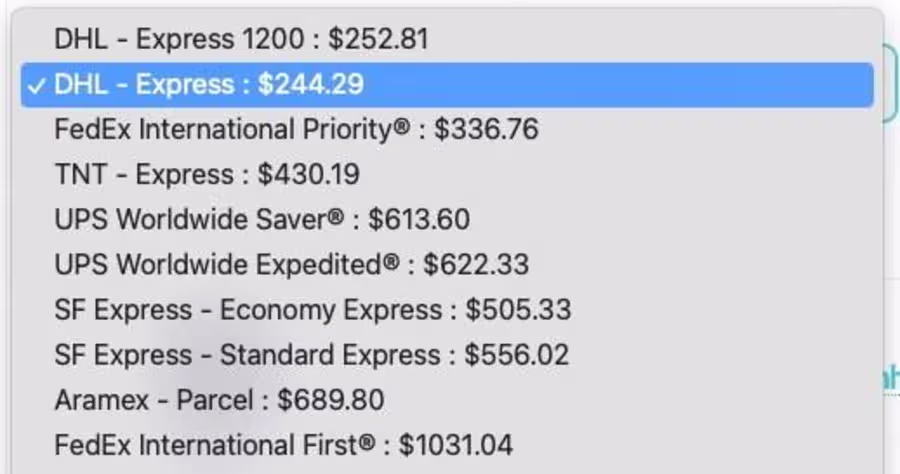
Task: Pick SF Express - Economy Express
Action: click(x=447, y=310)
